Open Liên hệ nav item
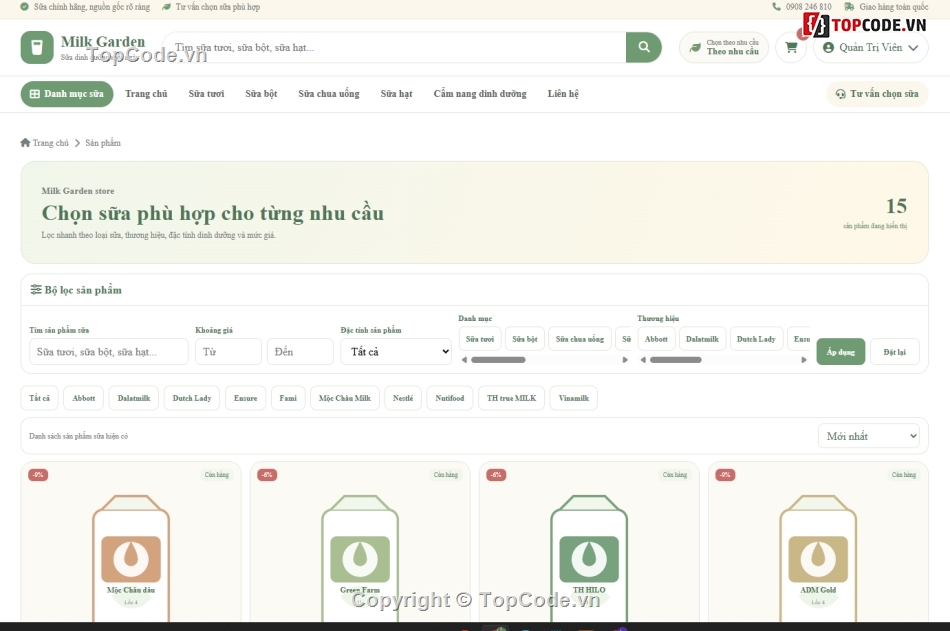The image size is (950, 631). click(563, 94)
